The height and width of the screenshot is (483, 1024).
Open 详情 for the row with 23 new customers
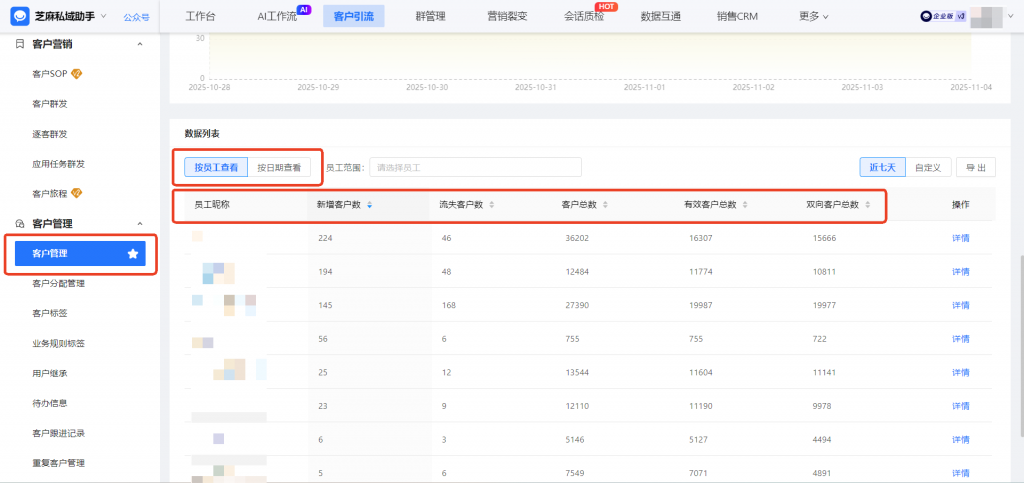(x=961, y=406)
